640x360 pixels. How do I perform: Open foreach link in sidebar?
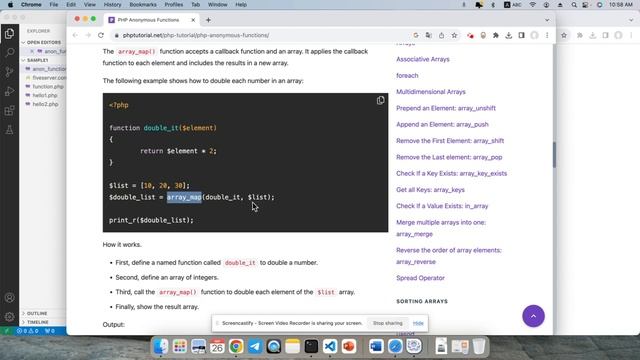tap(407, 76)
